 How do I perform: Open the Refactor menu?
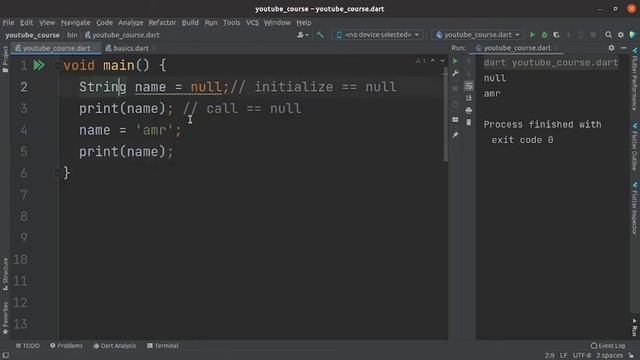coord(162,22)
